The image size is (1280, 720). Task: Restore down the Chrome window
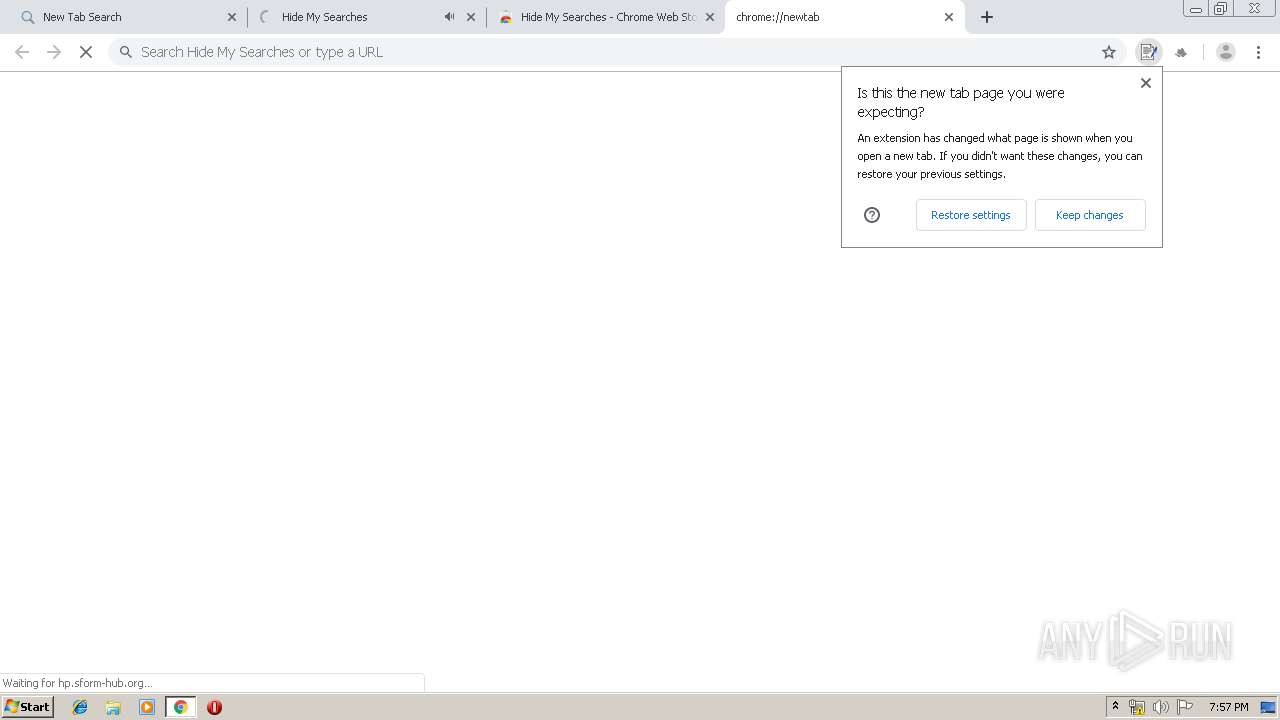coord(1221,9)
